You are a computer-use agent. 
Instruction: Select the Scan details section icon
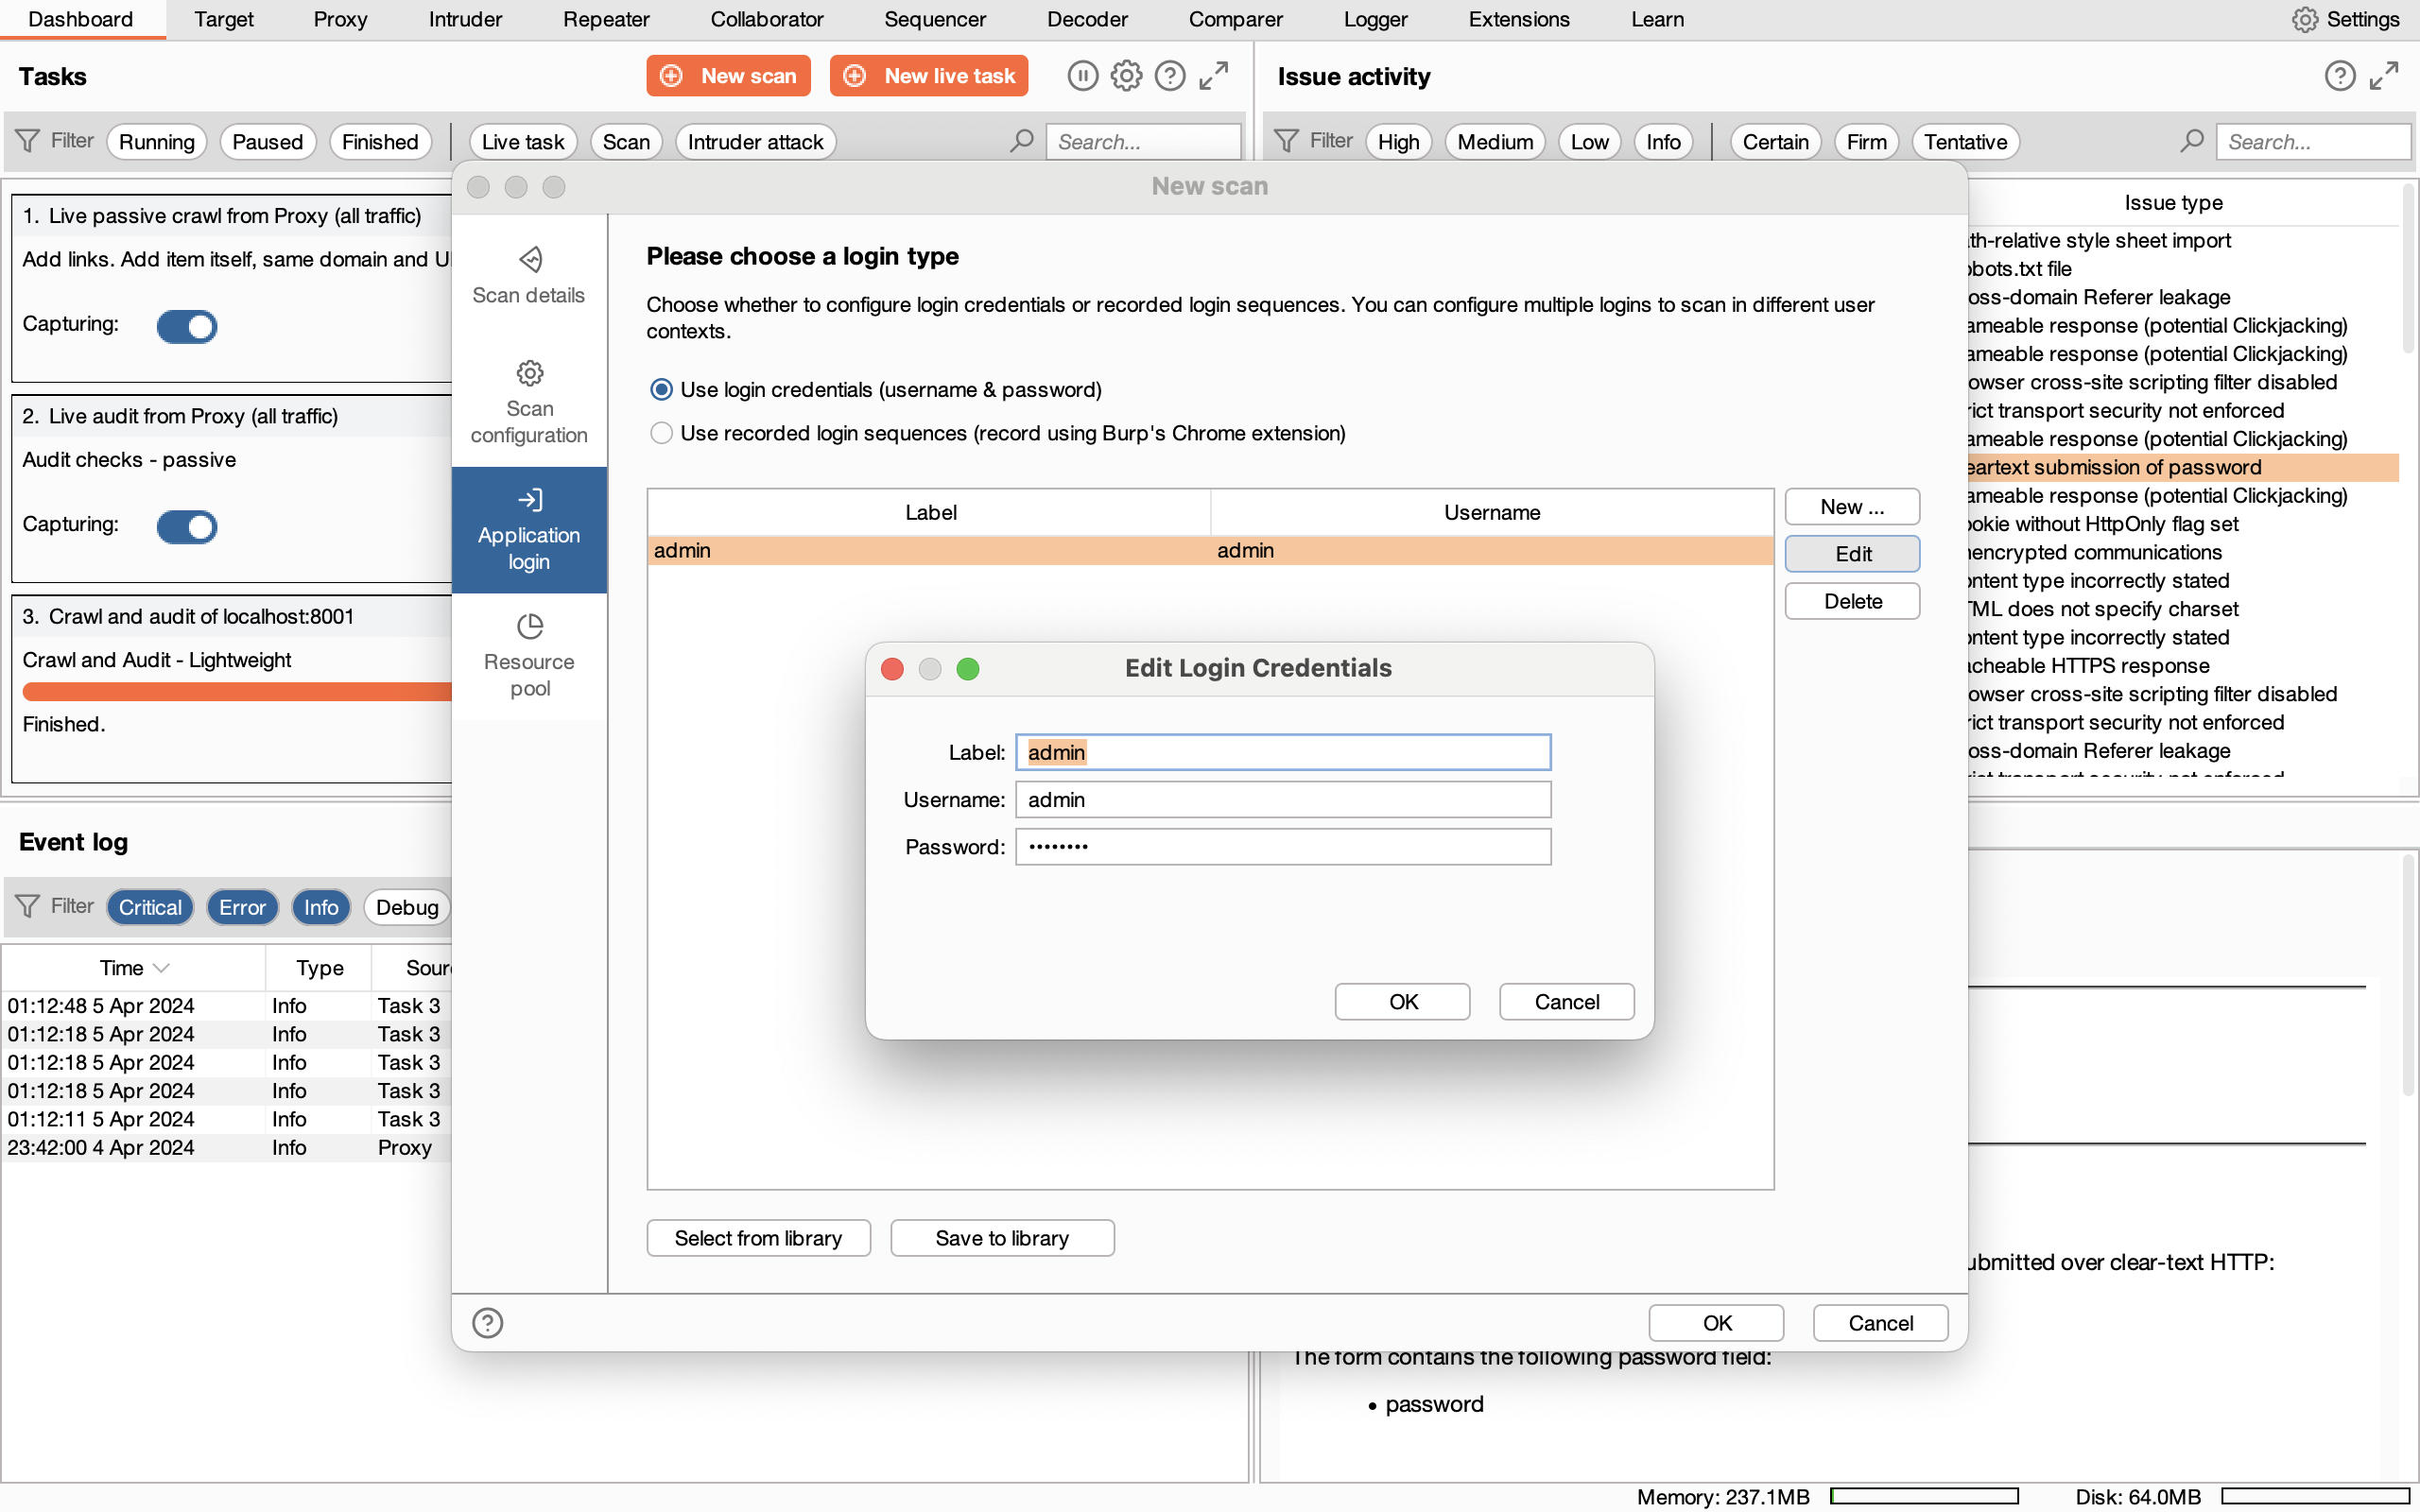point(529,258)
